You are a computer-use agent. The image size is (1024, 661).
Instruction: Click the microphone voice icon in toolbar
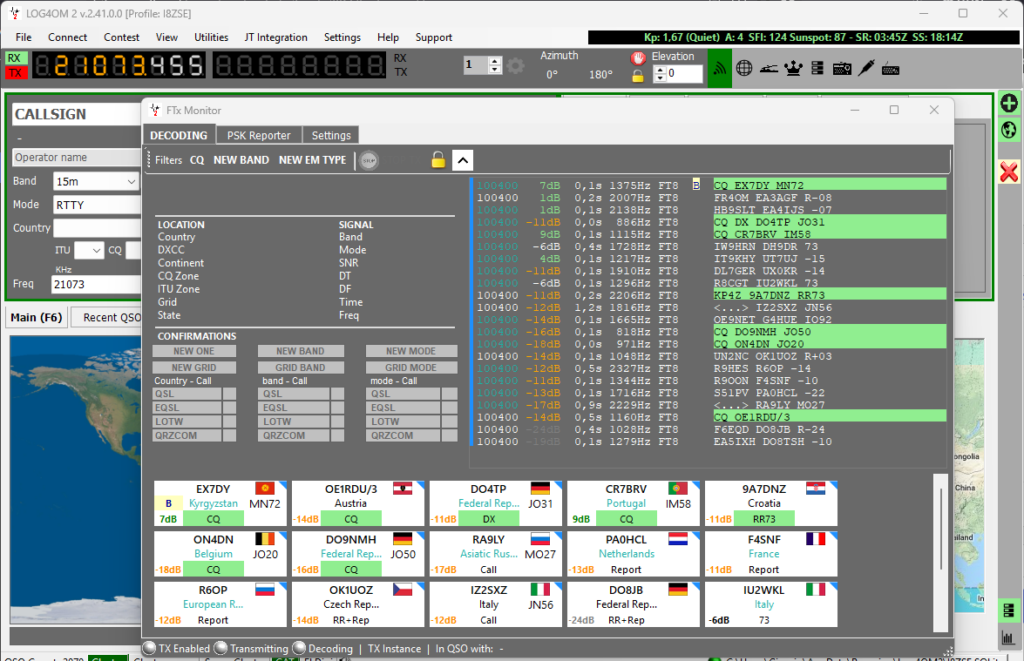(x=866, y=68)
